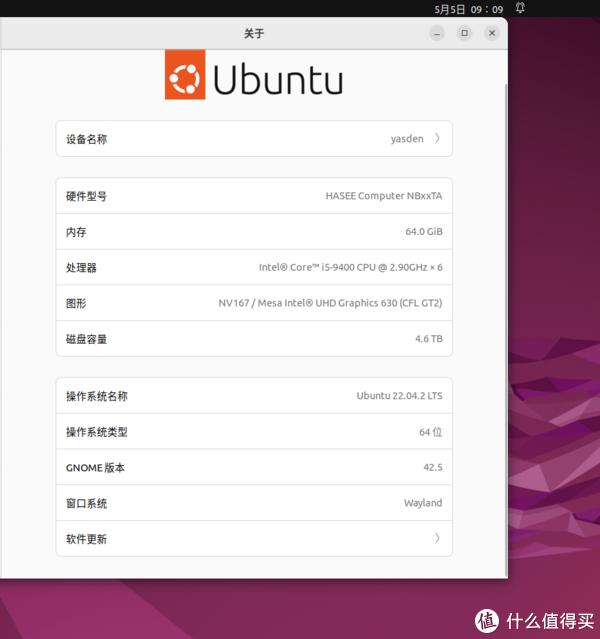The image size is (600, 639).
Task: Click the 磁盘容量 label
Action: pyautogui.click(x=86, y=339)
